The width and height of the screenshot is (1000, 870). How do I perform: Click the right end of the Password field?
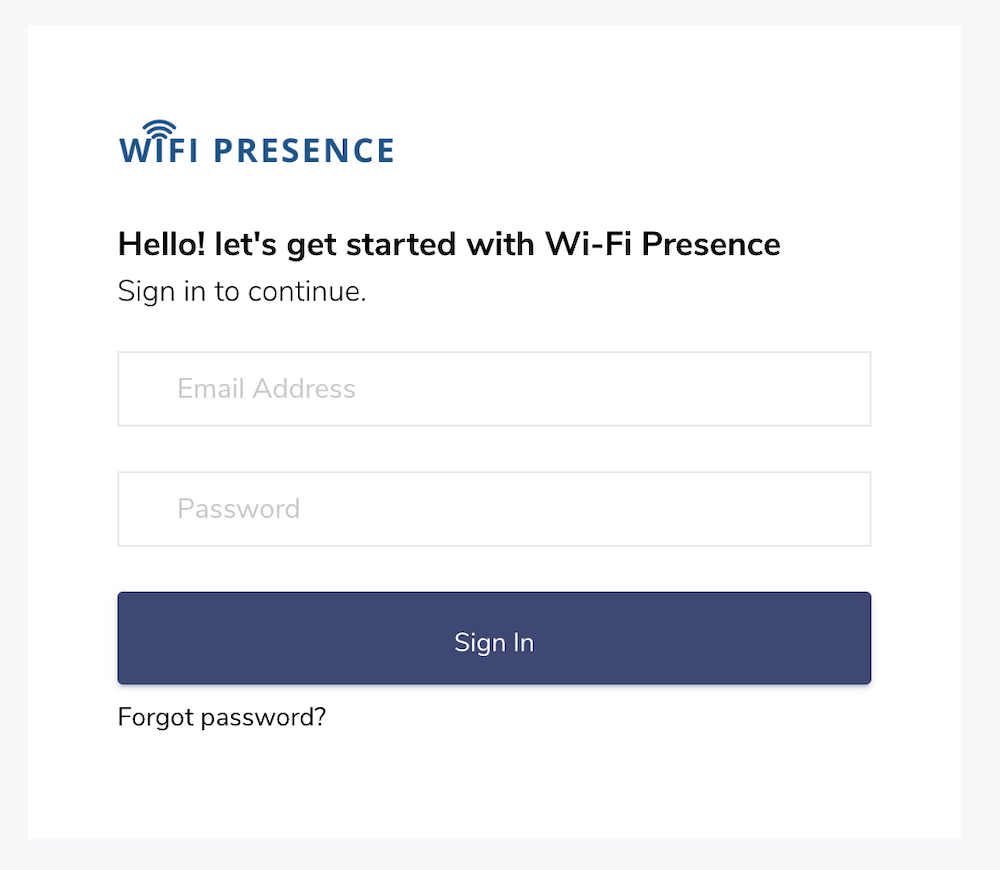click(848, 509)
